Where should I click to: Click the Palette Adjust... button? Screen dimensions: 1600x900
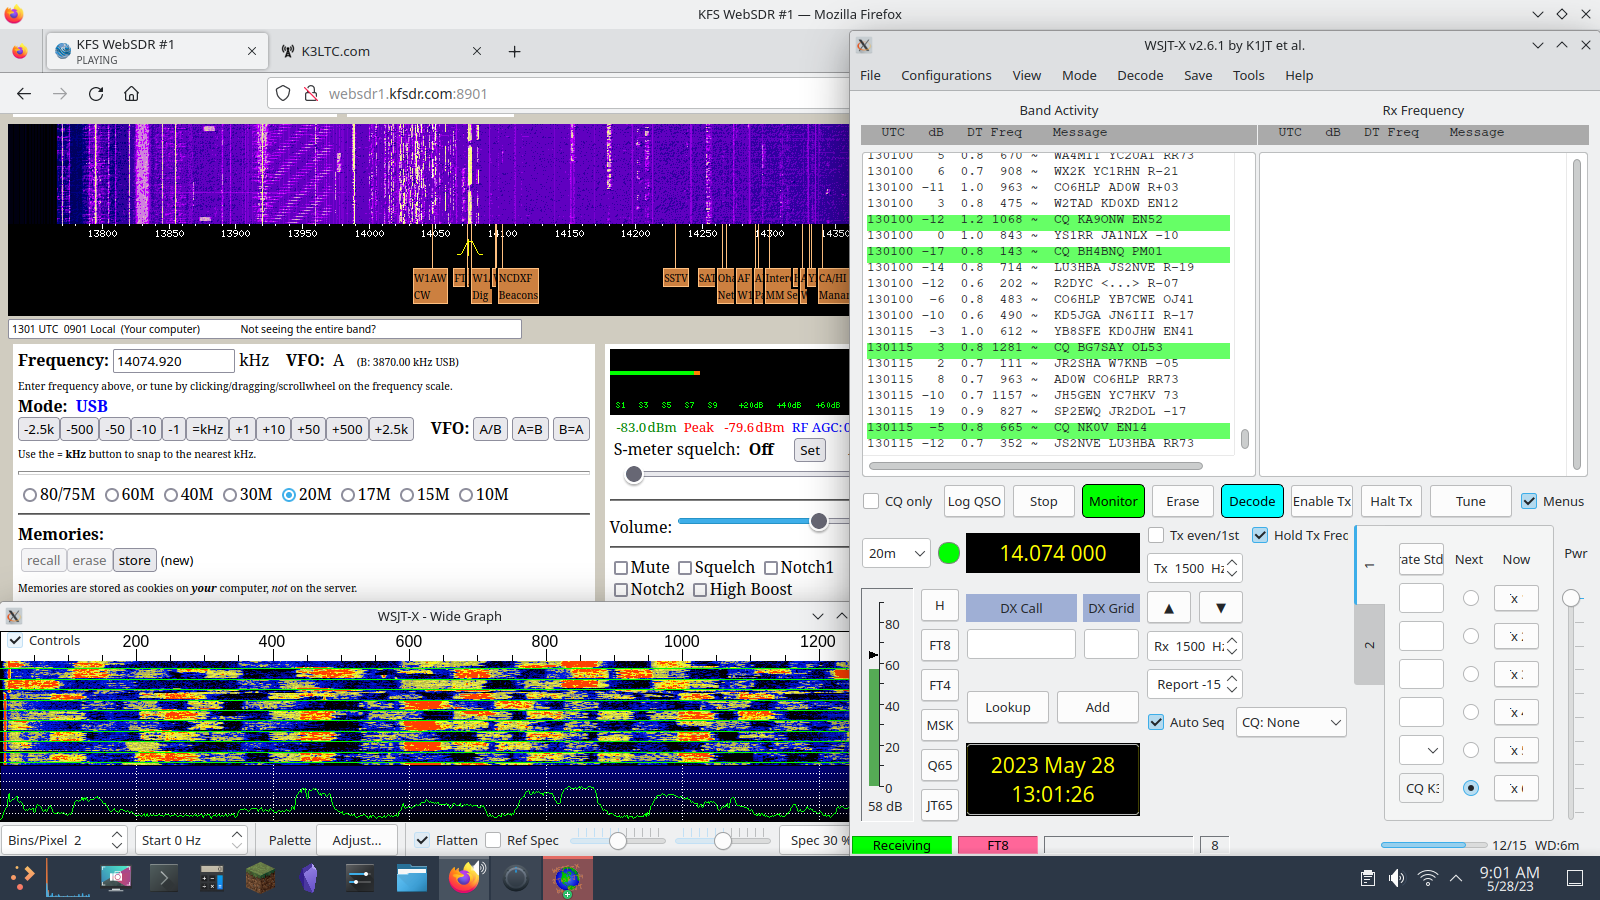tap(356, 840)
